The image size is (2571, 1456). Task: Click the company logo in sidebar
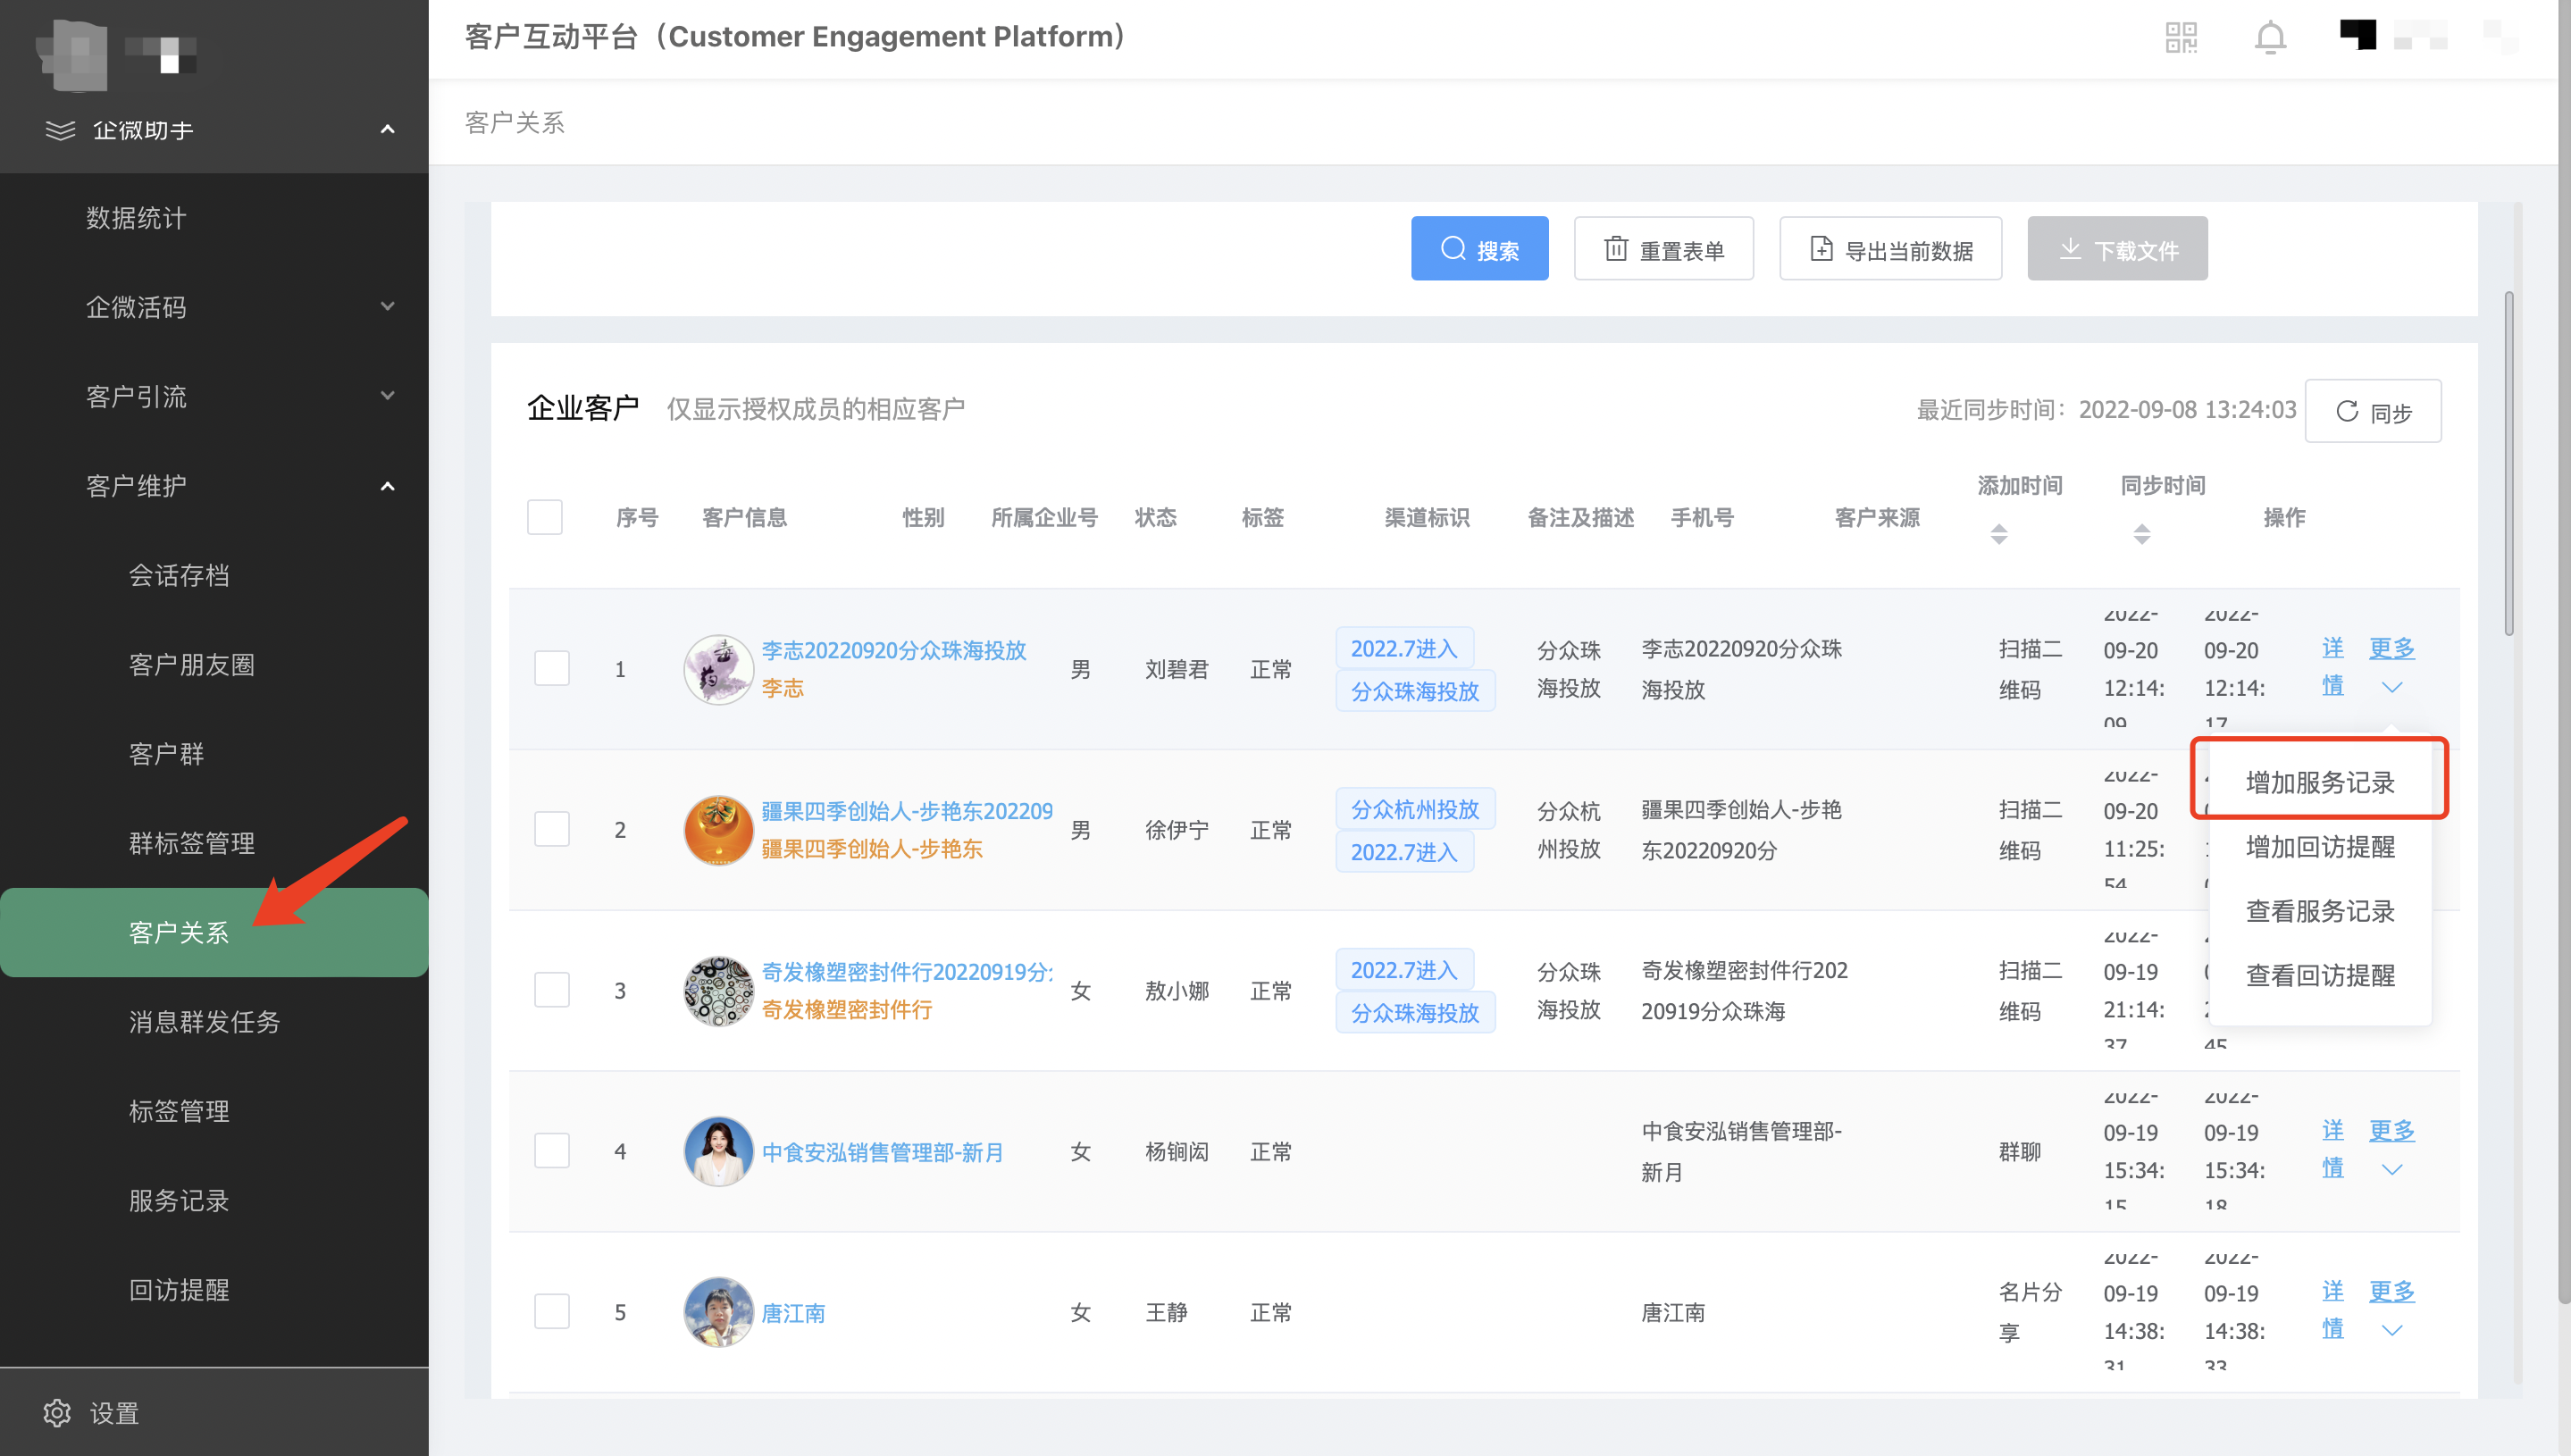click(72, 55)
